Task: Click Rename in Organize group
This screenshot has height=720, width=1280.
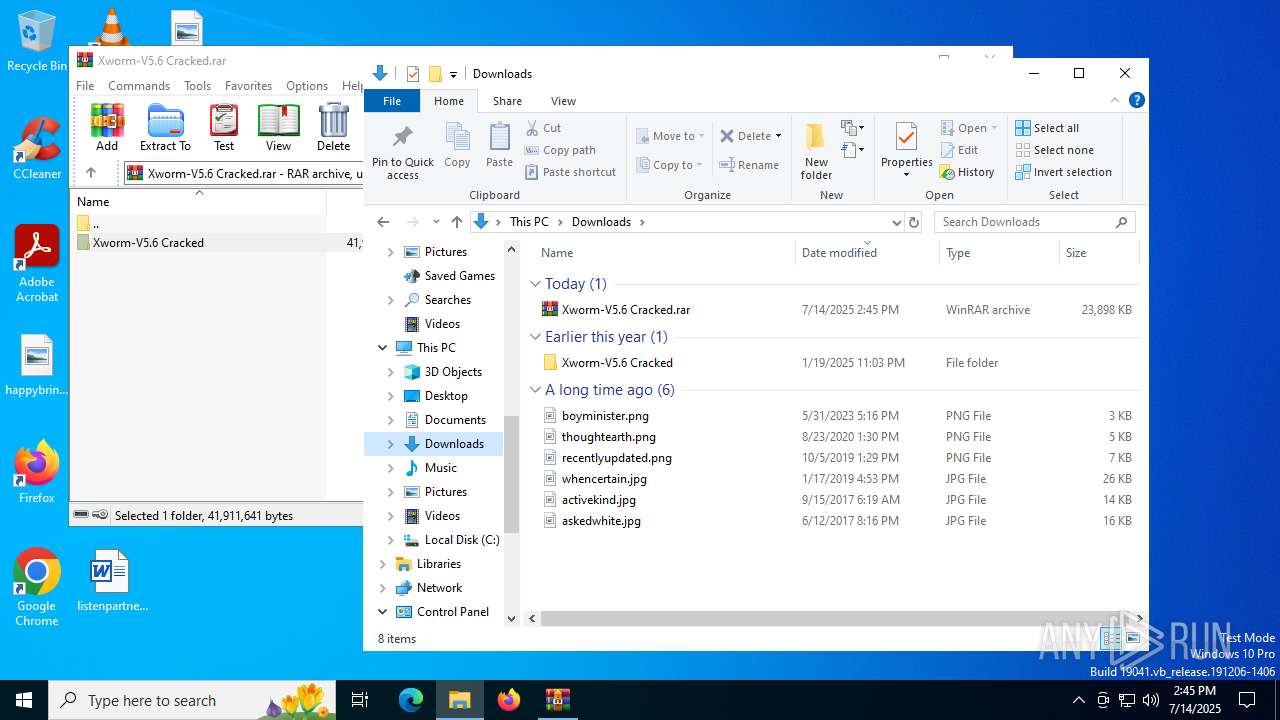Action: 749,165
